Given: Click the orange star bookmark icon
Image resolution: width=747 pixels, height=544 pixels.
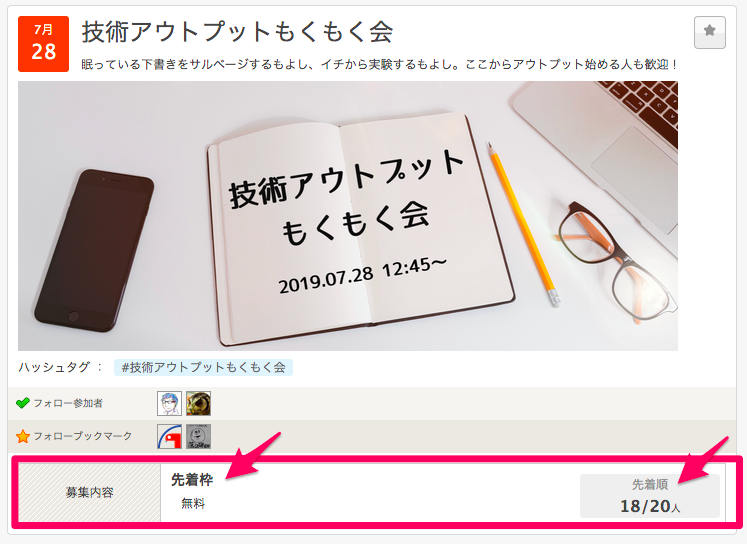Looking at the screenshot, I should pyautogui.click(x=22, y=436).
